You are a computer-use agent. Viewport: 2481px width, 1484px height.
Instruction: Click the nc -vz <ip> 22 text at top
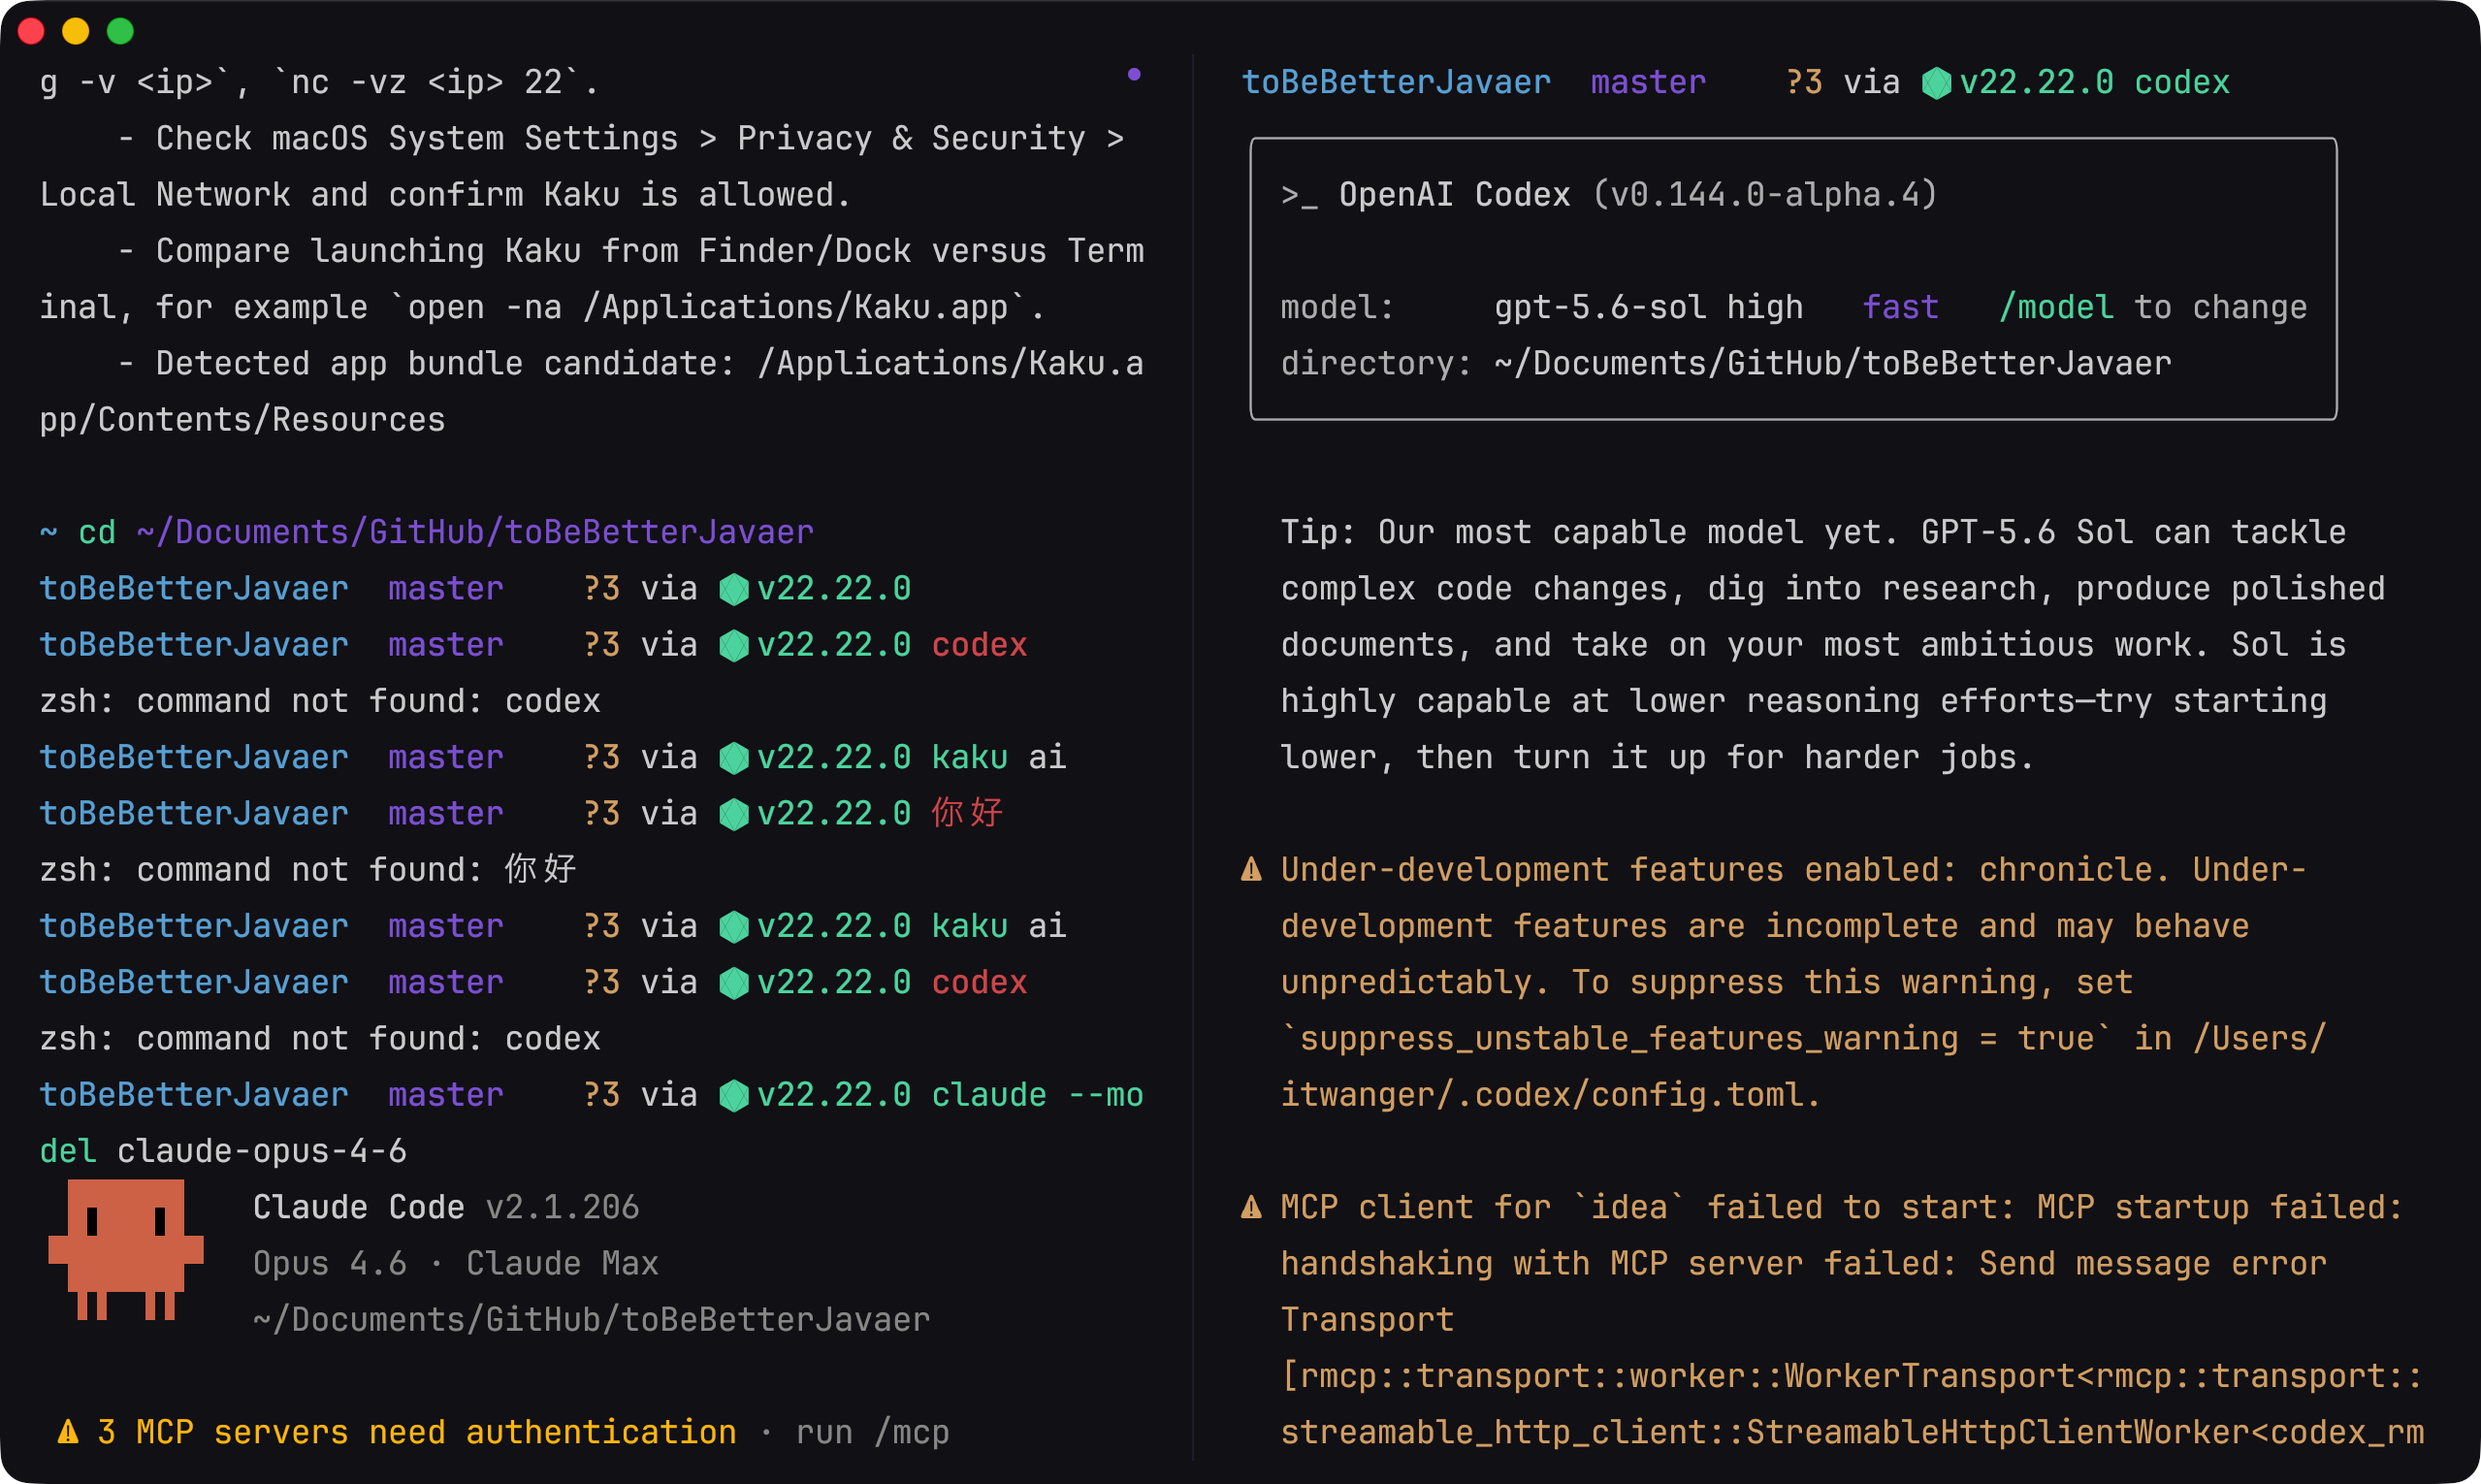pos(427,82)
